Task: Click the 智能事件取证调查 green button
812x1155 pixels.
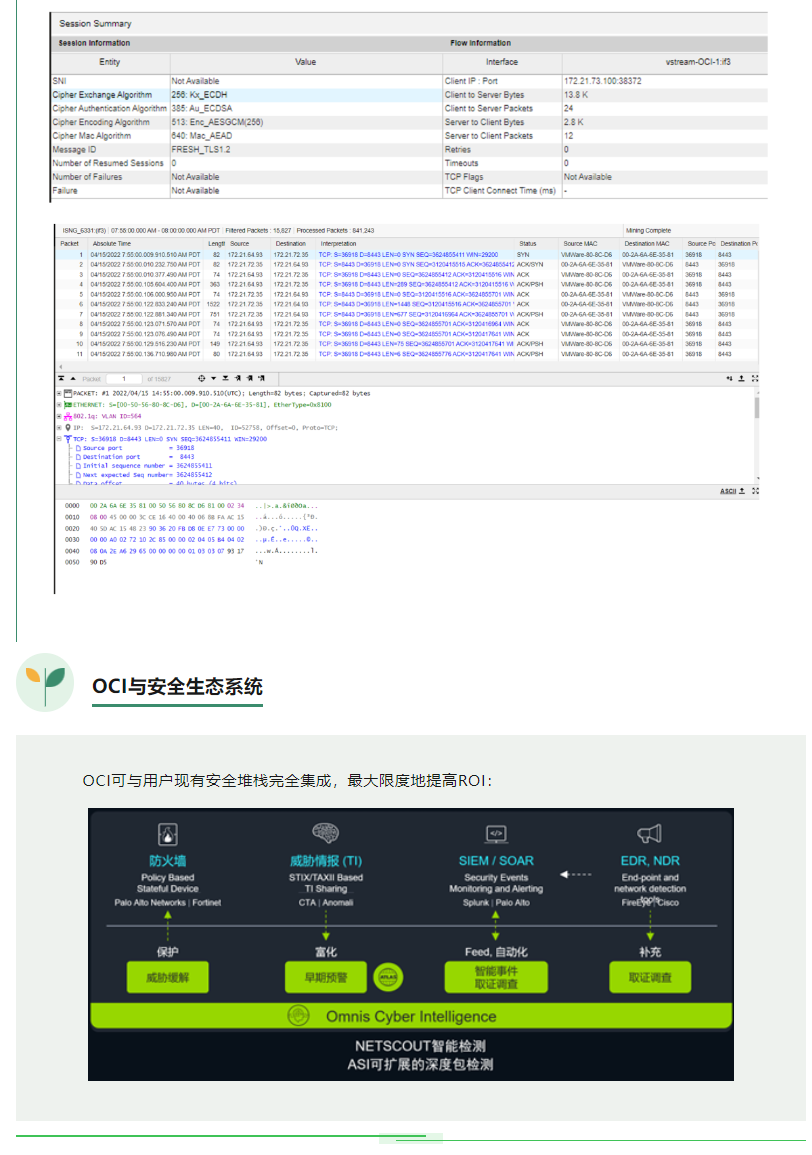Action: coord(496,977)
